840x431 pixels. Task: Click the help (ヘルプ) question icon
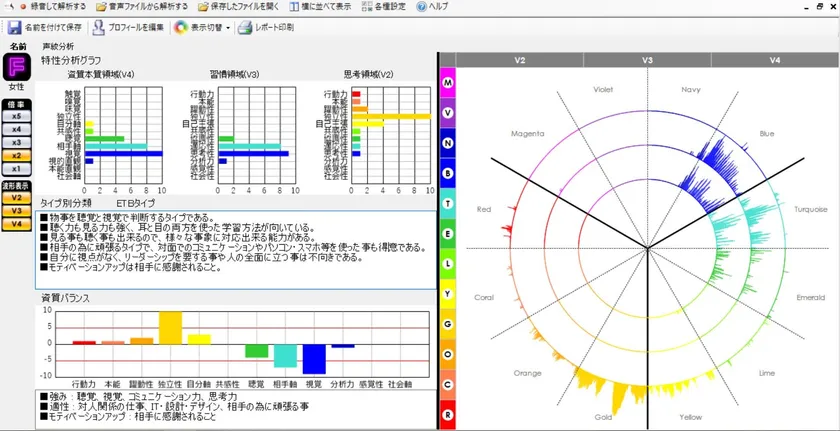point(421,6)
